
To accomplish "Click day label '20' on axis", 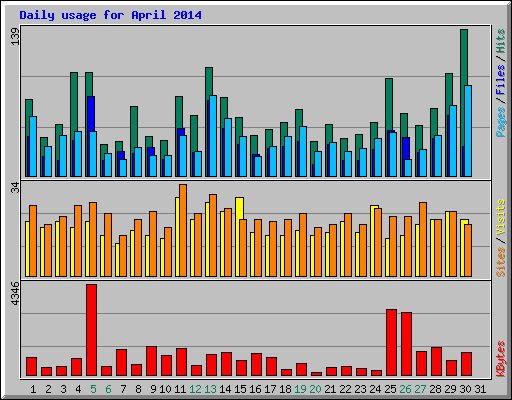I will click(315, 389).
